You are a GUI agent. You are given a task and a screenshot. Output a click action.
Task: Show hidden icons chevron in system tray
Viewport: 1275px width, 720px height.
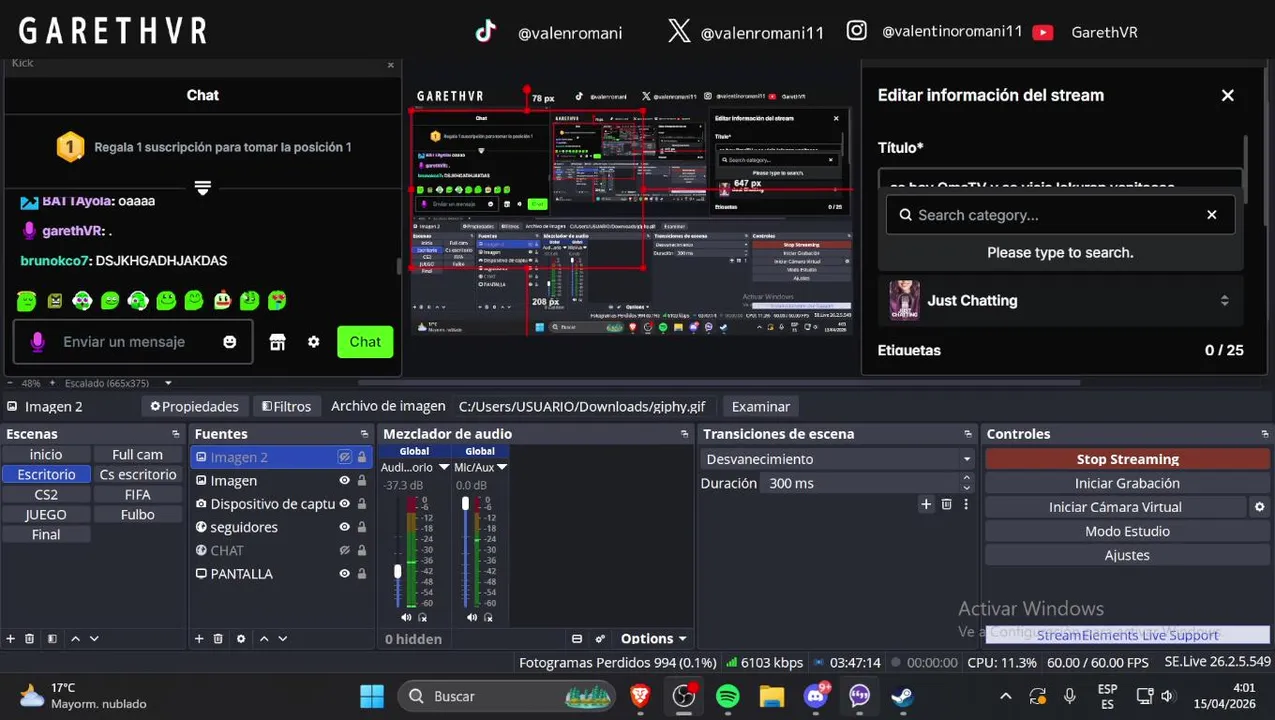(1005, 696)
